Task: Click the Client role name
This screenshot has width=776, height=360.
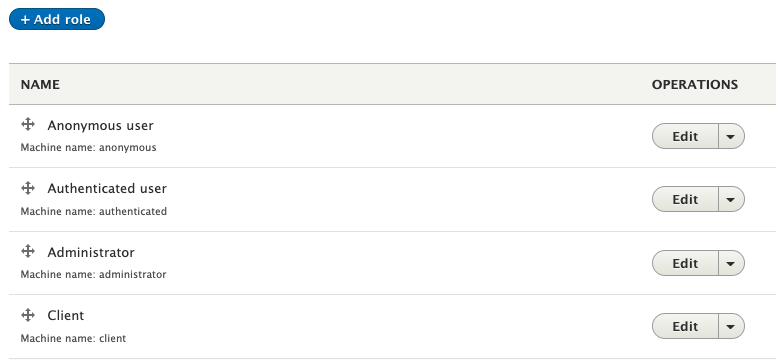Action: pyautogui.click(x=66, y=315)
